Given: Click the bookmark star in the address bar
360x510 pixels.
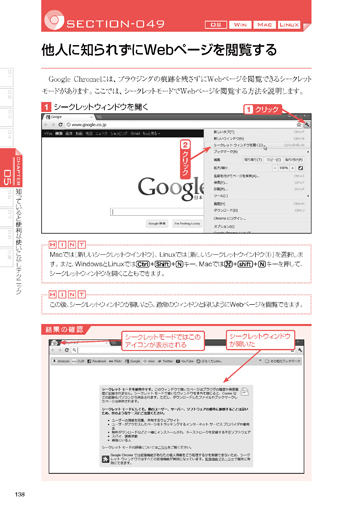Looking at the screenshot, I should pos(299,125).
